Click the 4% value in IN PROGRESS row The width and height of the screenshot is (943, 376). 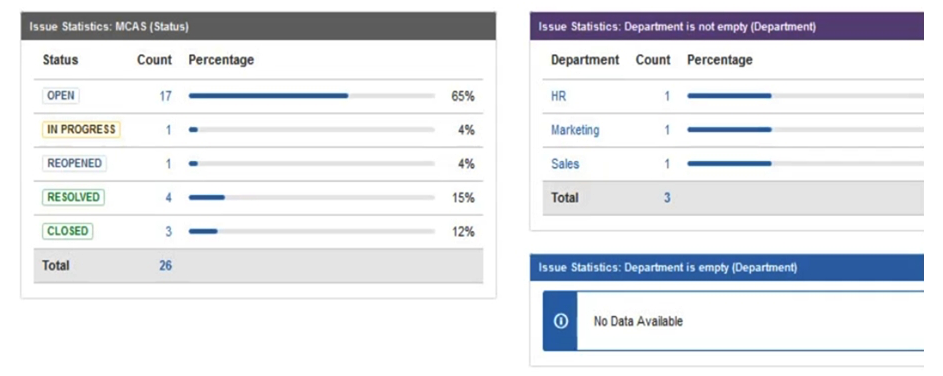(x=466, y=130)
